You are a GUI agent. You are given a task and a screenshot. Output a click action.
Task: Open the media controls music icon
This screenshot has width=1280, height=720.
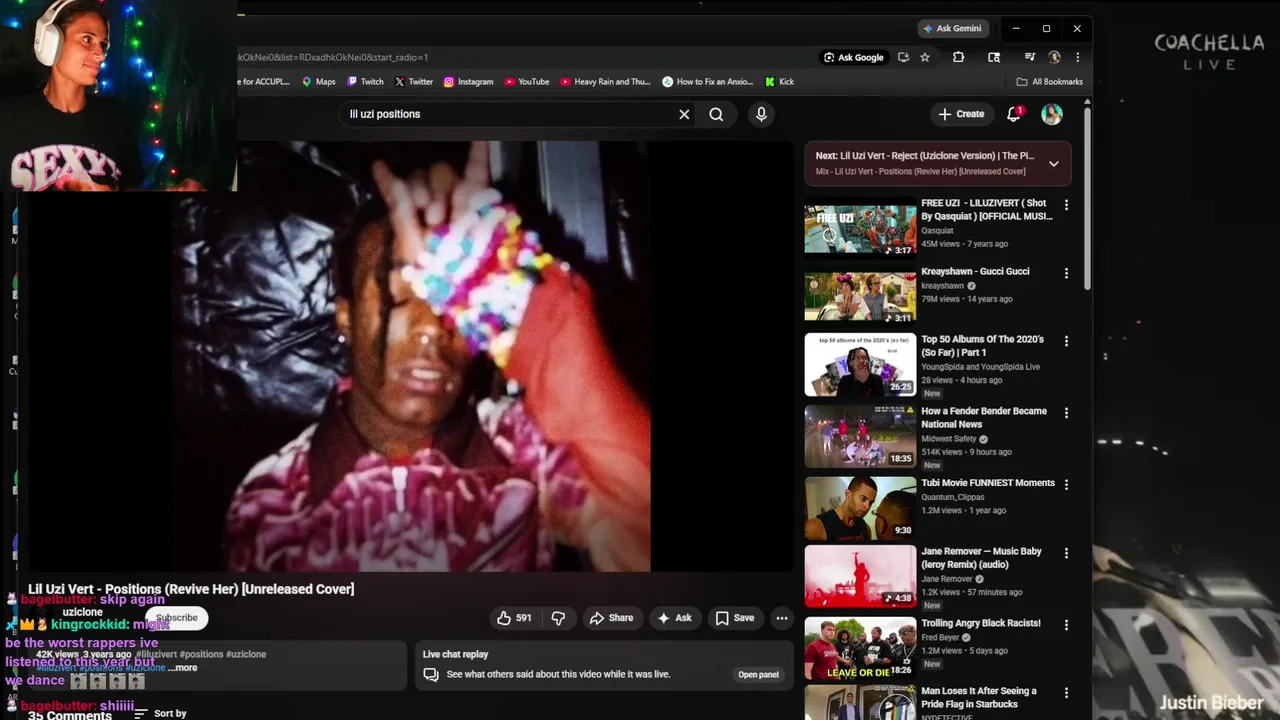tap(1029, 57)
